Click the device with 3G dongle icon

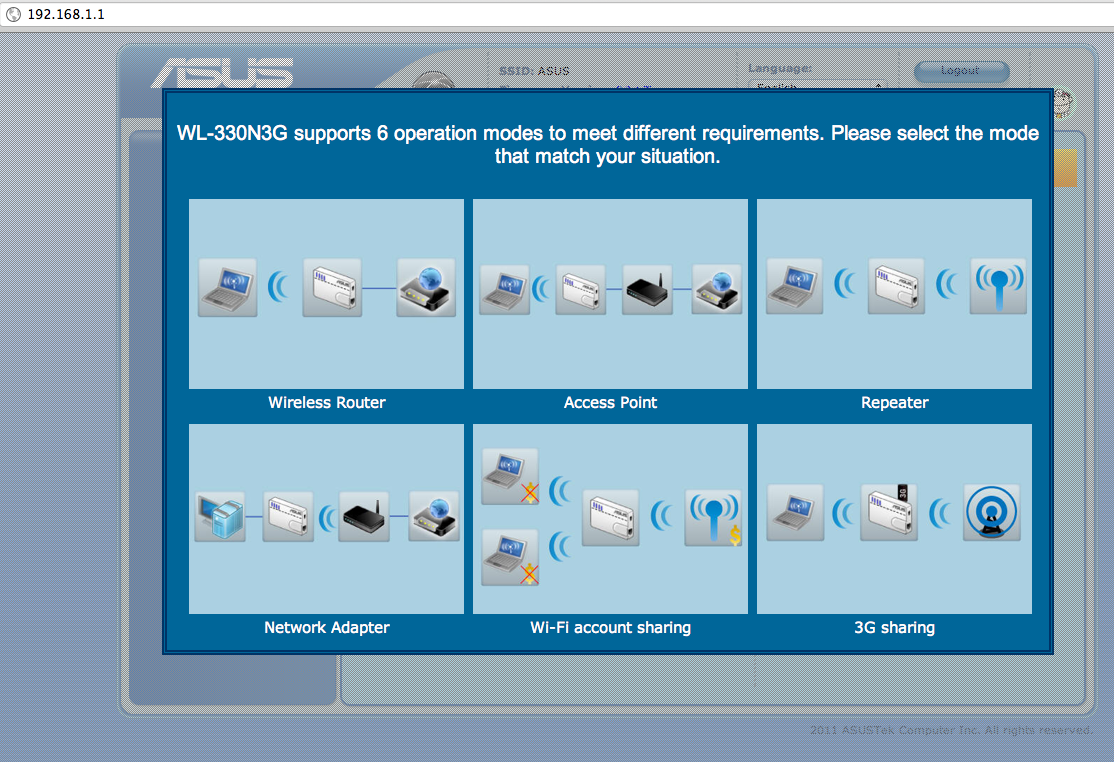(x=889, y=513)
